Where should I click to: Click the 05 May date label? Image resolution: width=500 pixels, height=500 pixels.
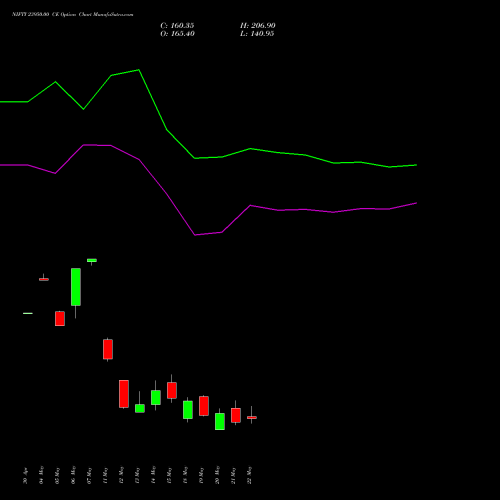coord(58,476)
